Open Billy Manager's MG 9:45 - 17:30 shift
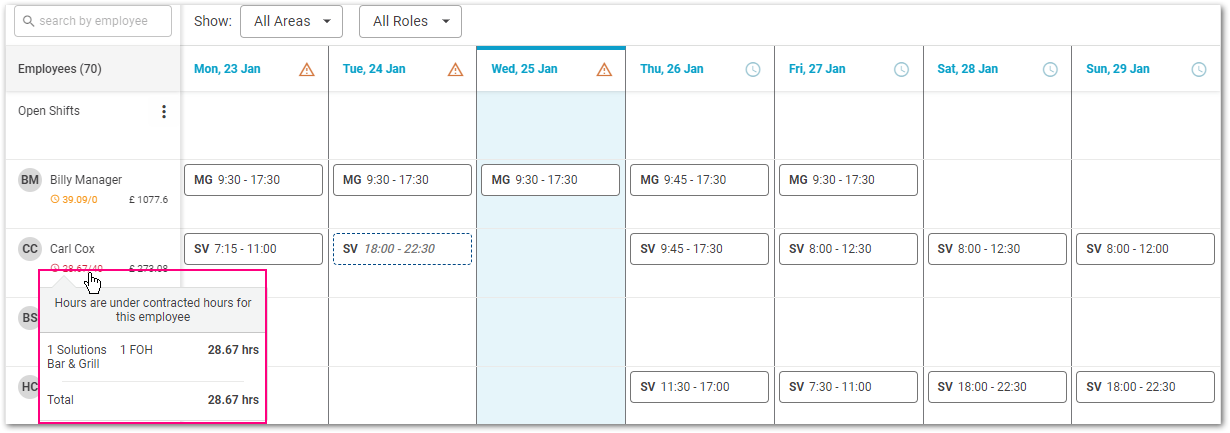The width and height of the screenshot is (1230, 433). pos(699,180)
